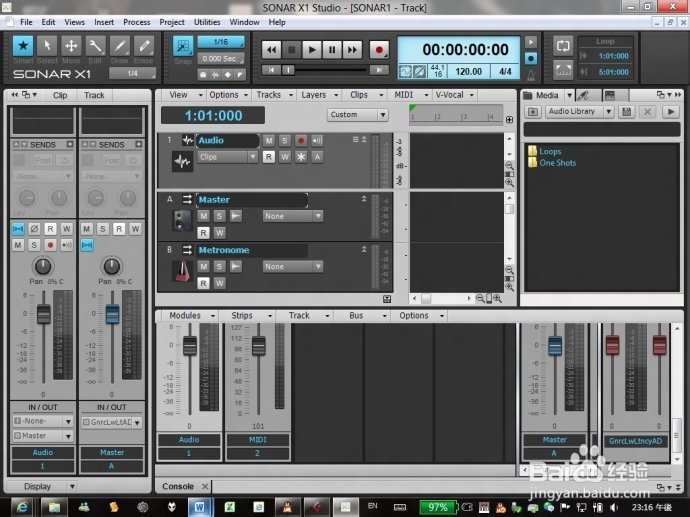Click the Metronome bus icon

182,271
